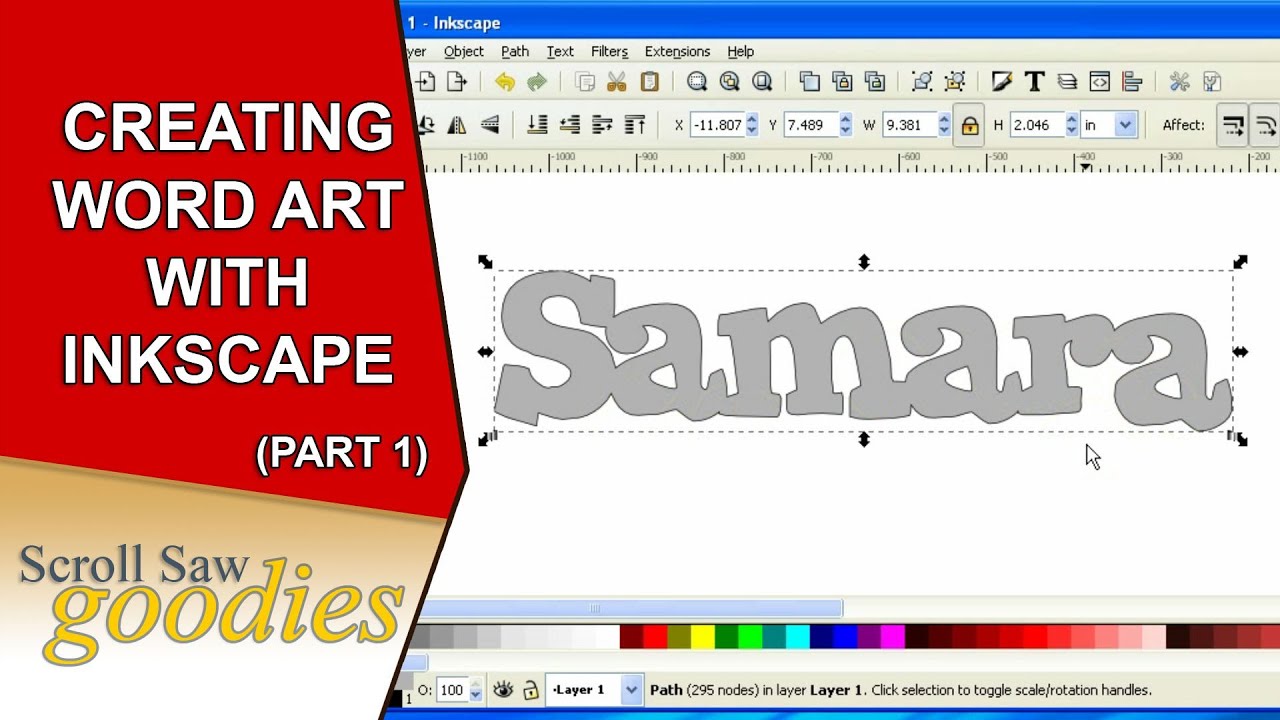The height and width of the screenshot is (720, 1280).
Task: Click the opacity spinner arrows
Action: [x=475, y=690]
